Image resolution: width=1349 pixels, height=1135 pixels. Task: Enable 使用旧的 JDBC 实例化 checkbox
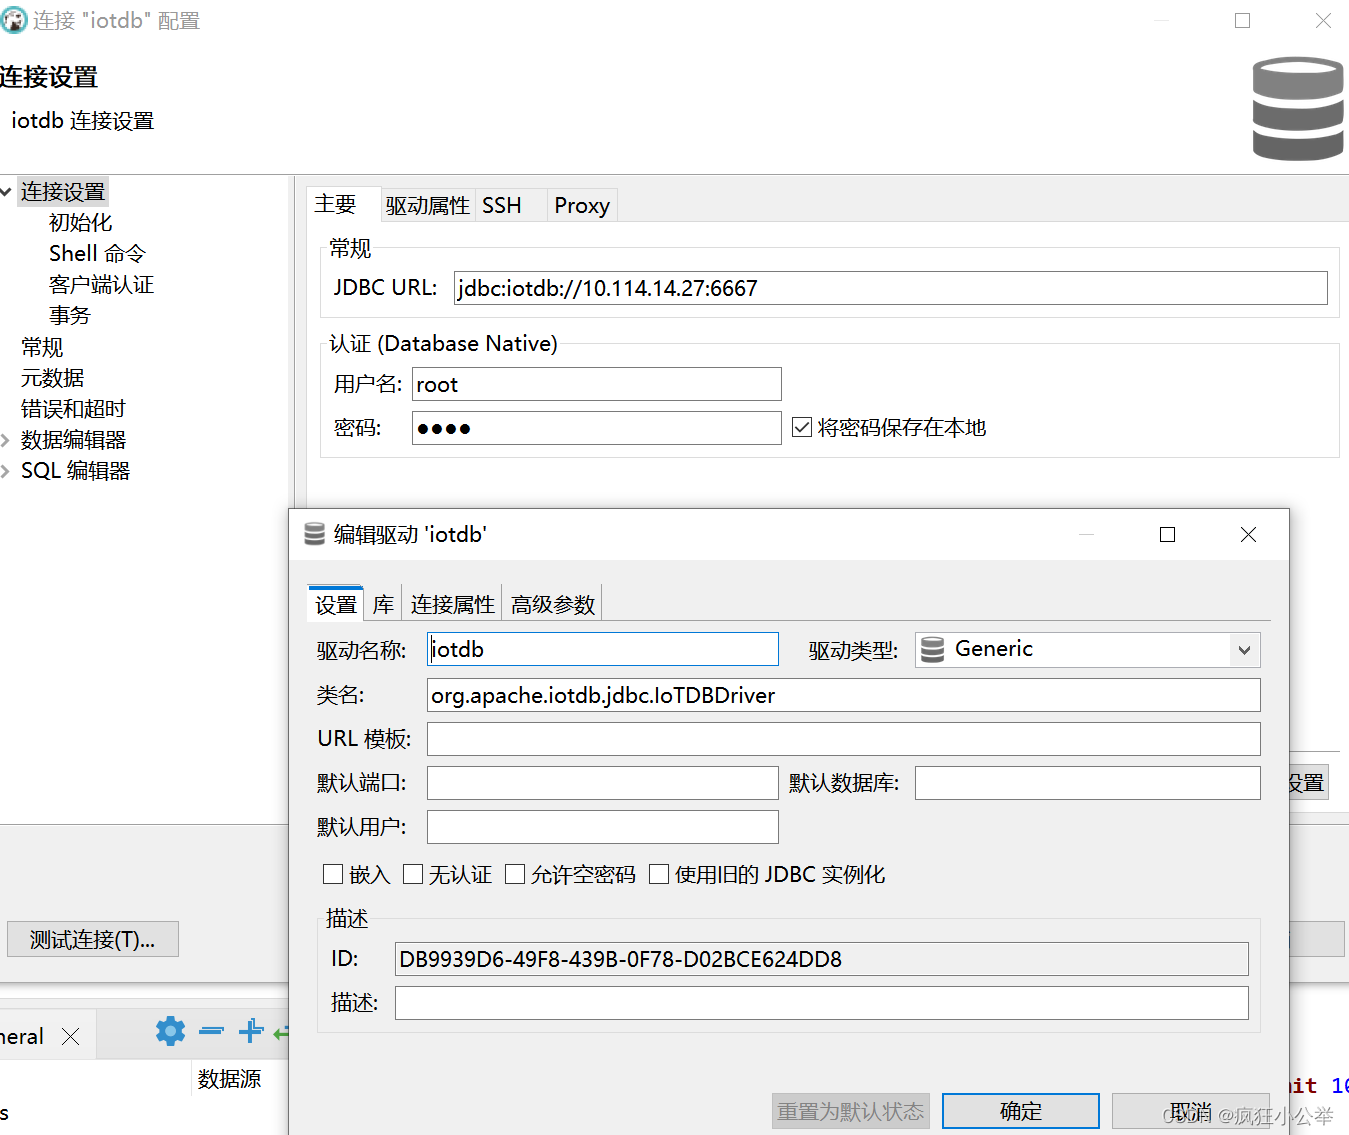point(659,874)
